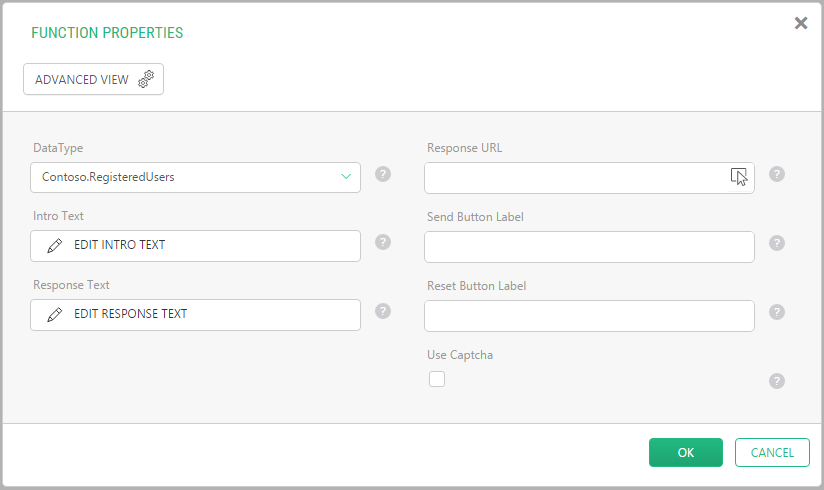Enable the Use Captcha checkbox
Screen dimensions: 824x490
click(437, 379)
